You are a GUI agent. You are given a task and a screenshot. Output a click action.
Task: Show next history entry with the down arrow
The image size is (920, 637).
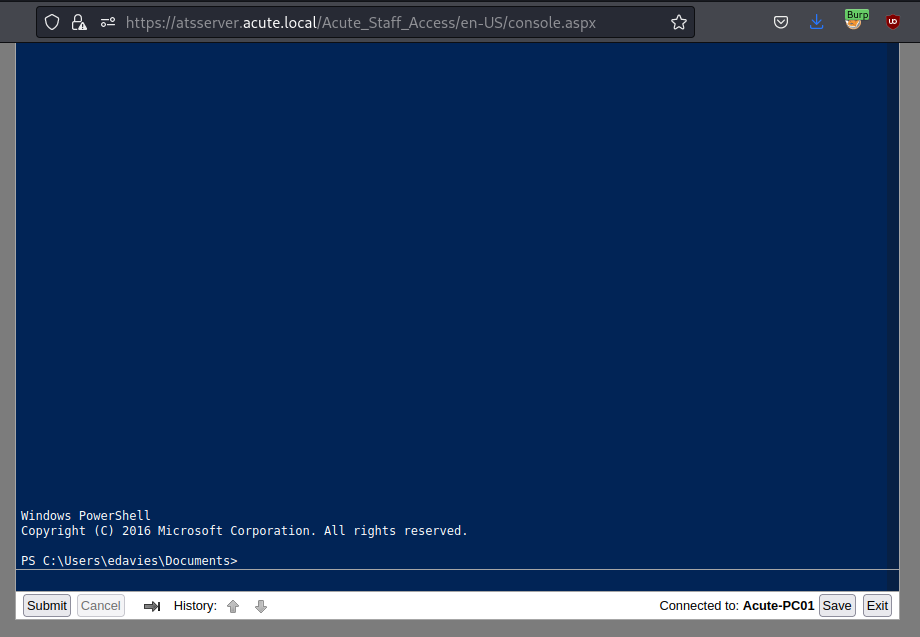click(x=260, y=605)
